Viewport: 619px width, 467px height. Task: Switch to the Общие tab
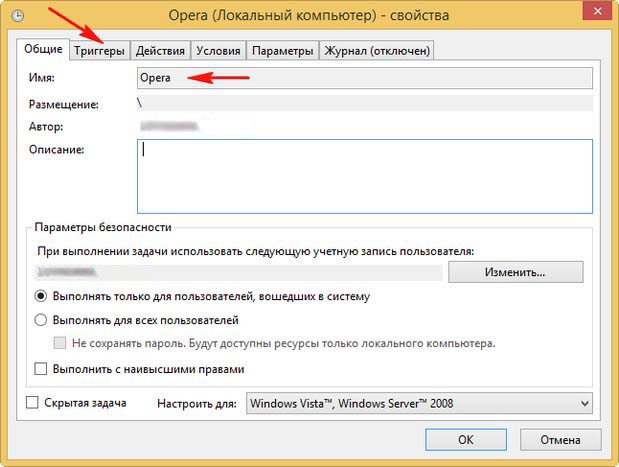click(43, 49)
